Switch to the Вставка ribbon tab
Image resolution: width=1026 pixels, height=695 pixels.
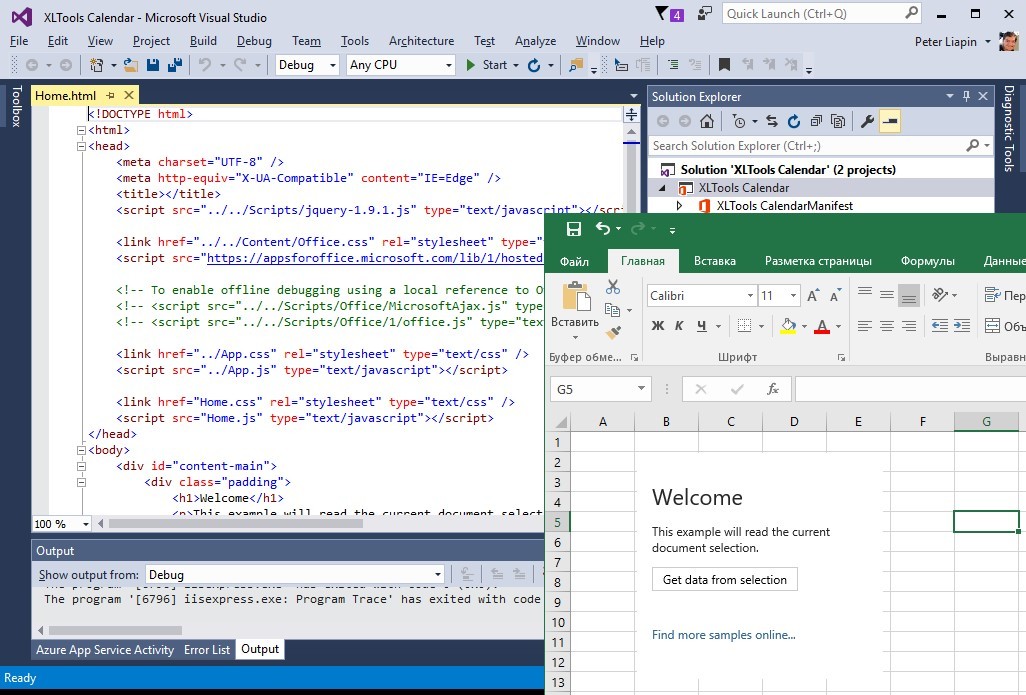[714, 261]
